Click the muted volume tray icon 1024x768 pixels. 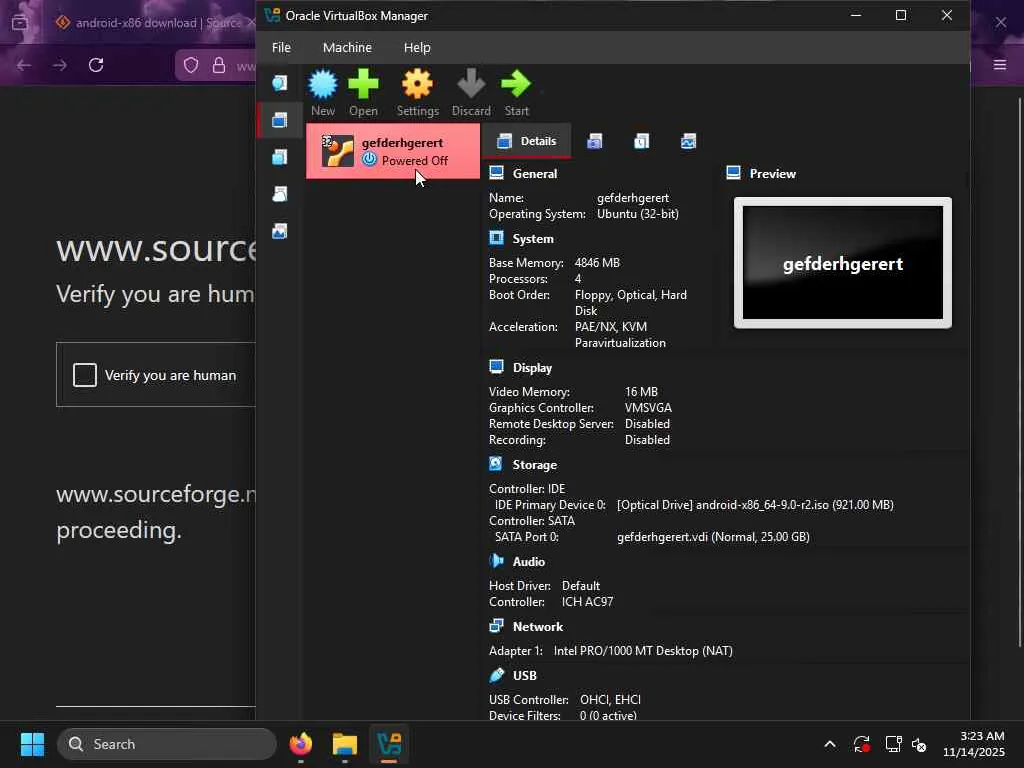coord(919,744)
